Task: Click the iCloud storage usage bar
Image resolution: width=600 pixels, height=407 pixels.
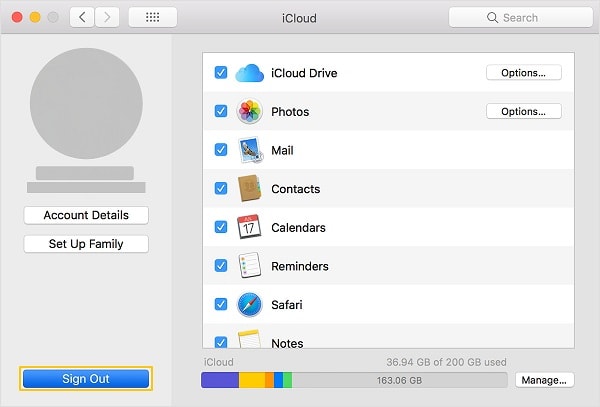Action: (355, 381)
